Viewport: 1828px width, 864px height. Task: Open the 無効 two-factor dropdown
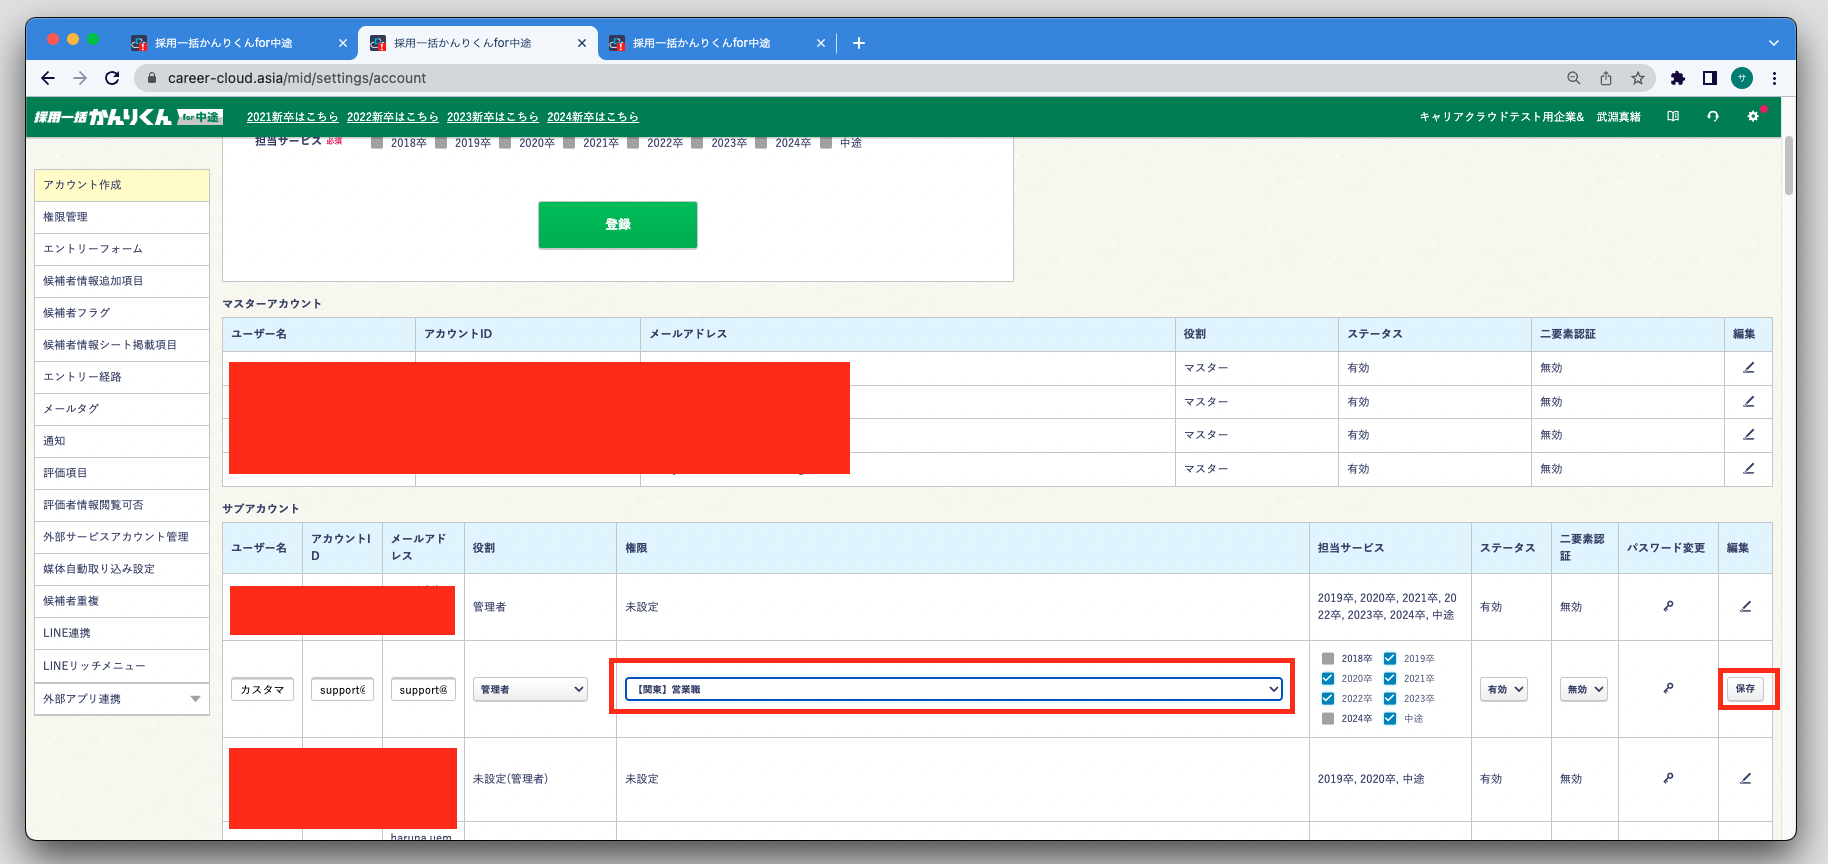pos(1584,689)
